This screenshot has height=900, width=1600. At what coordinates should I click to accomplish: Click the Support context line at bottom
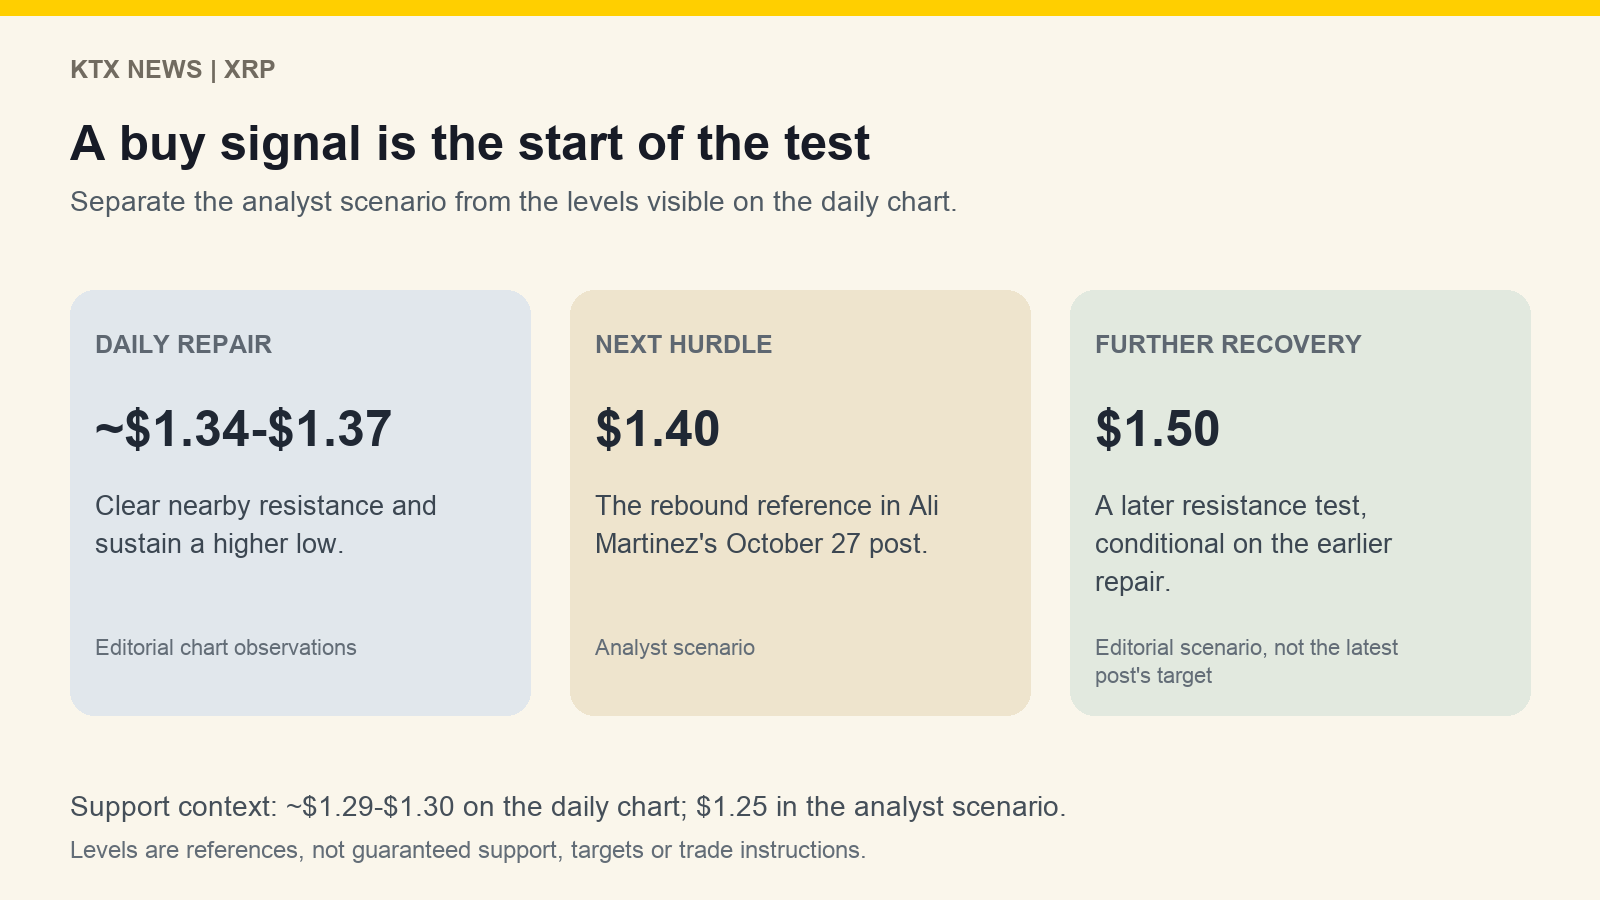point(568,807)
